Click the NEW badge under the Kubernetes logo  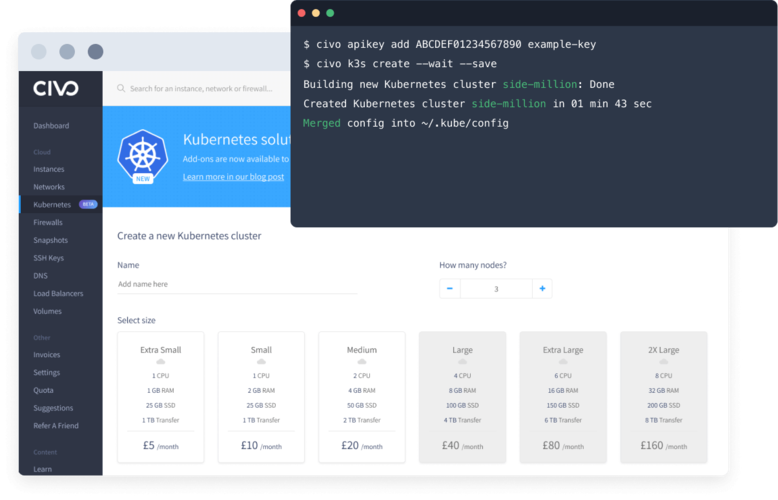[x=143, y=179]
